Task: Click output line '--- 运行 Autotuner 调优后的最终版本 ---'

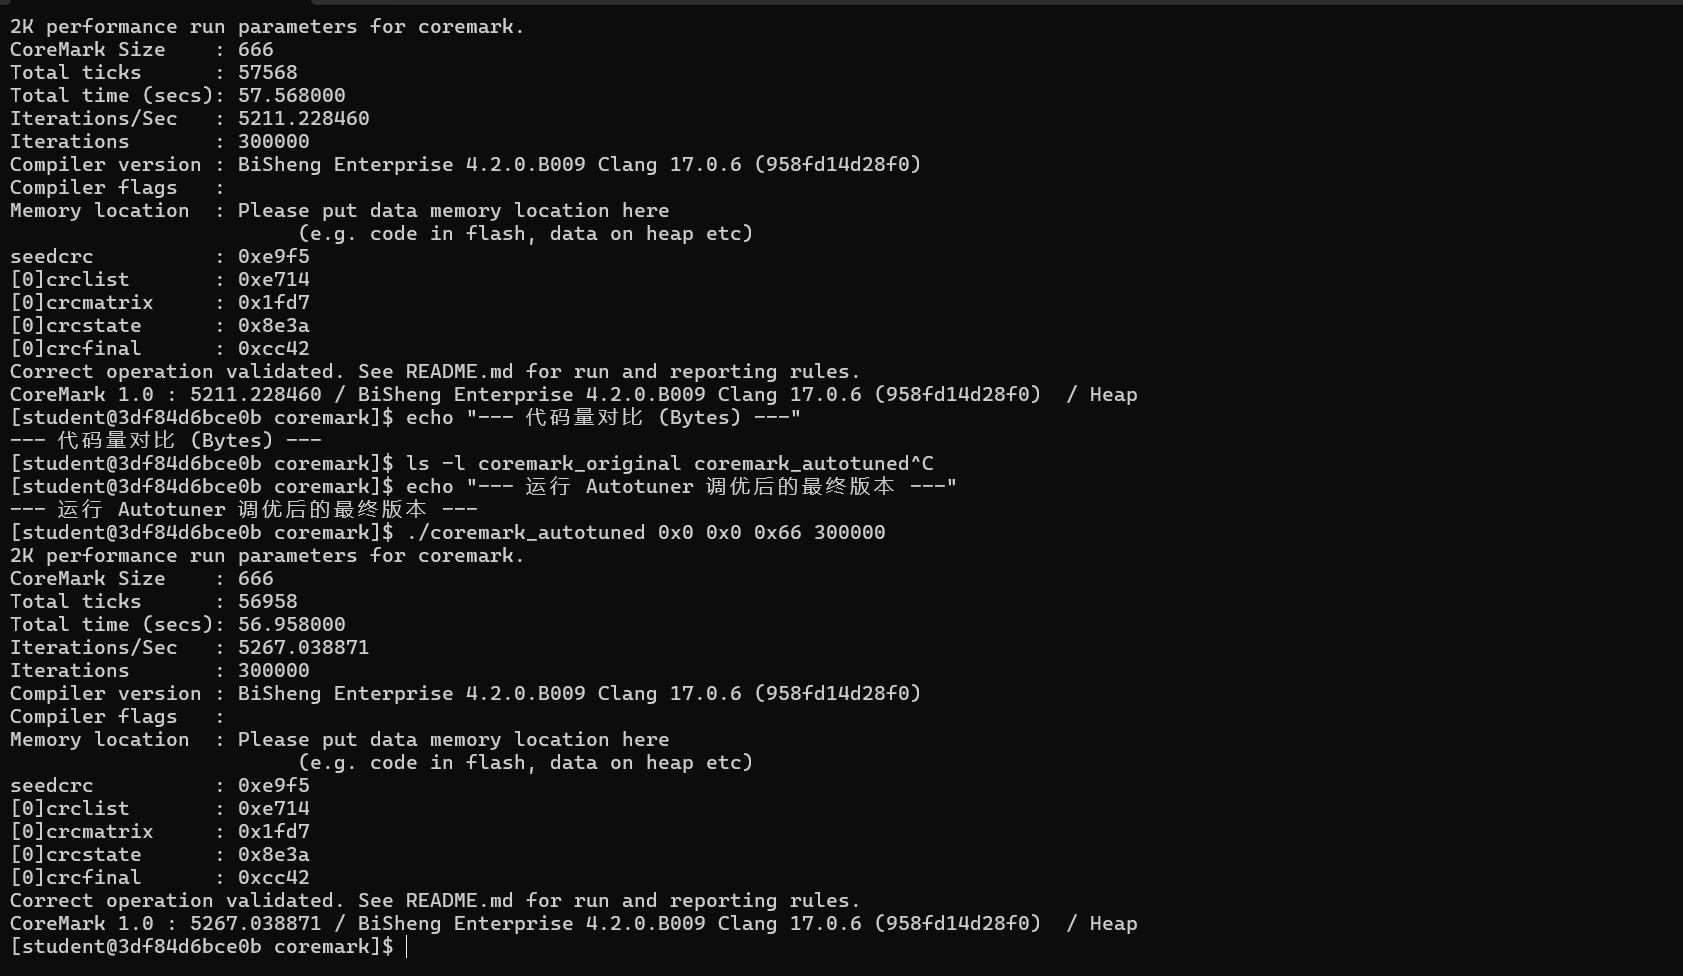Action: pos(243,510)
